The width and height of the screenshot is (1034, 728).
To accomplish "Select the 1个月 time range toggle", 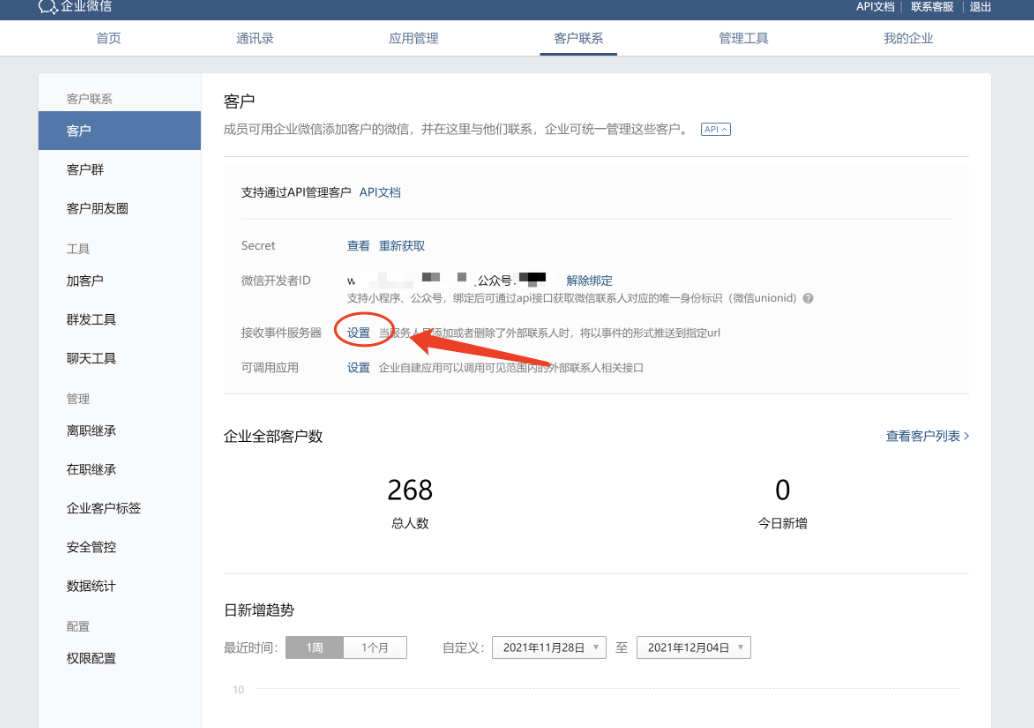I will point(375,648).
